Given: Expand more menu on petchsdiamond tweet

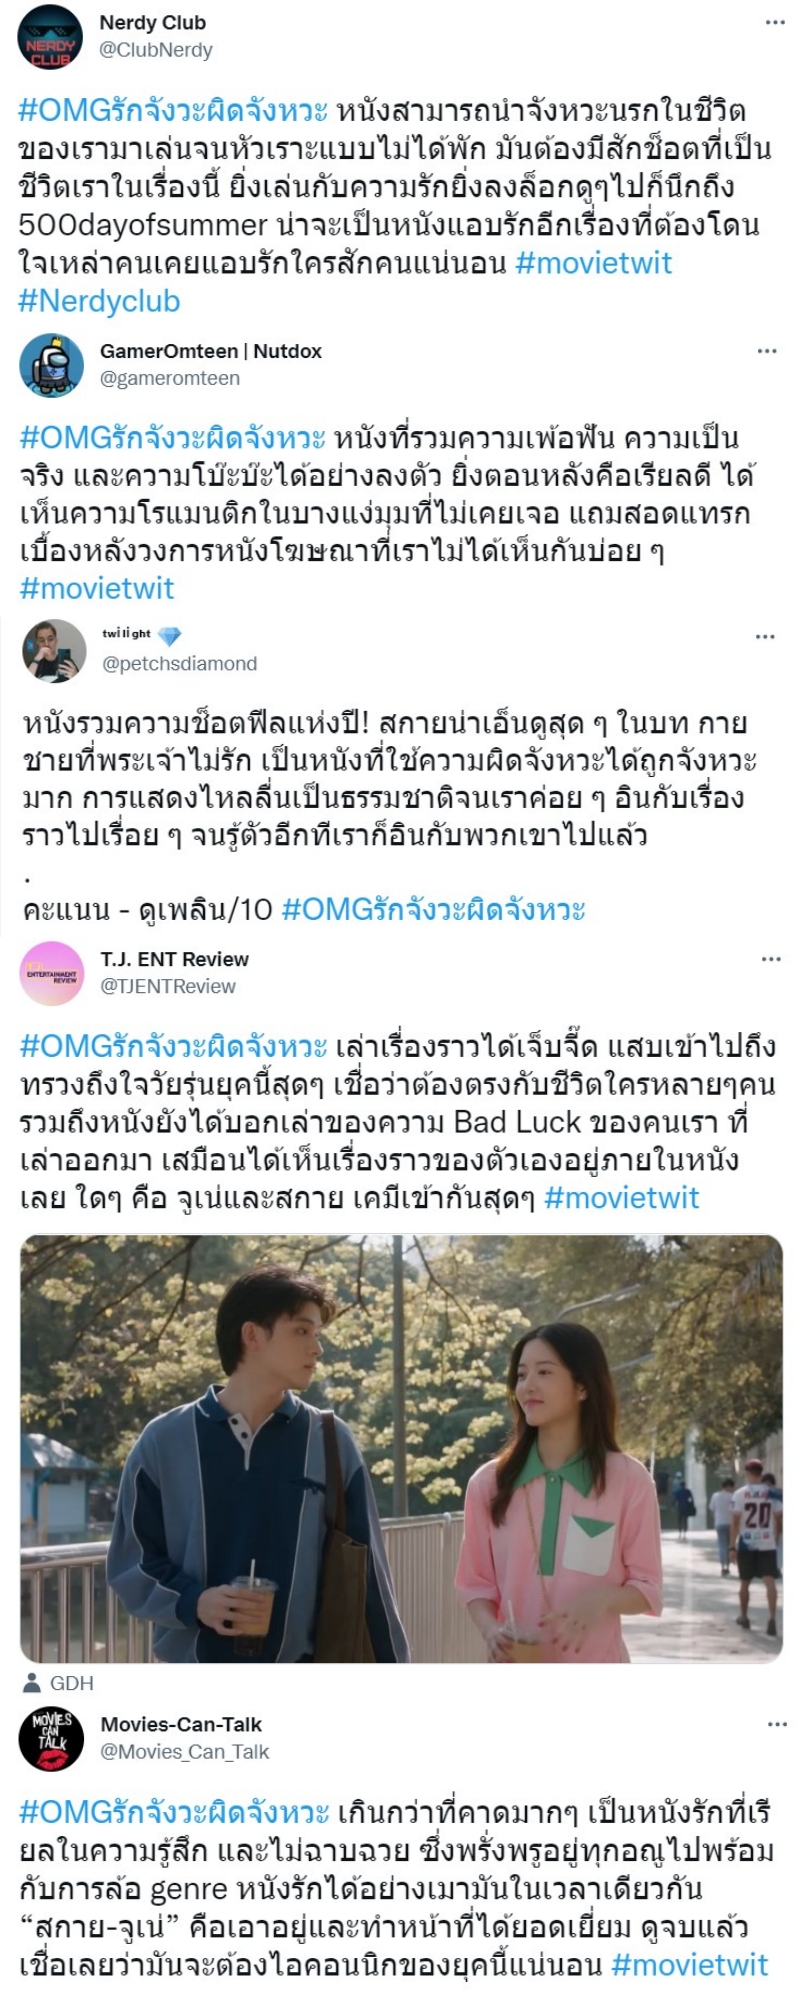Looking at the screenshot, I should [766, 637].
